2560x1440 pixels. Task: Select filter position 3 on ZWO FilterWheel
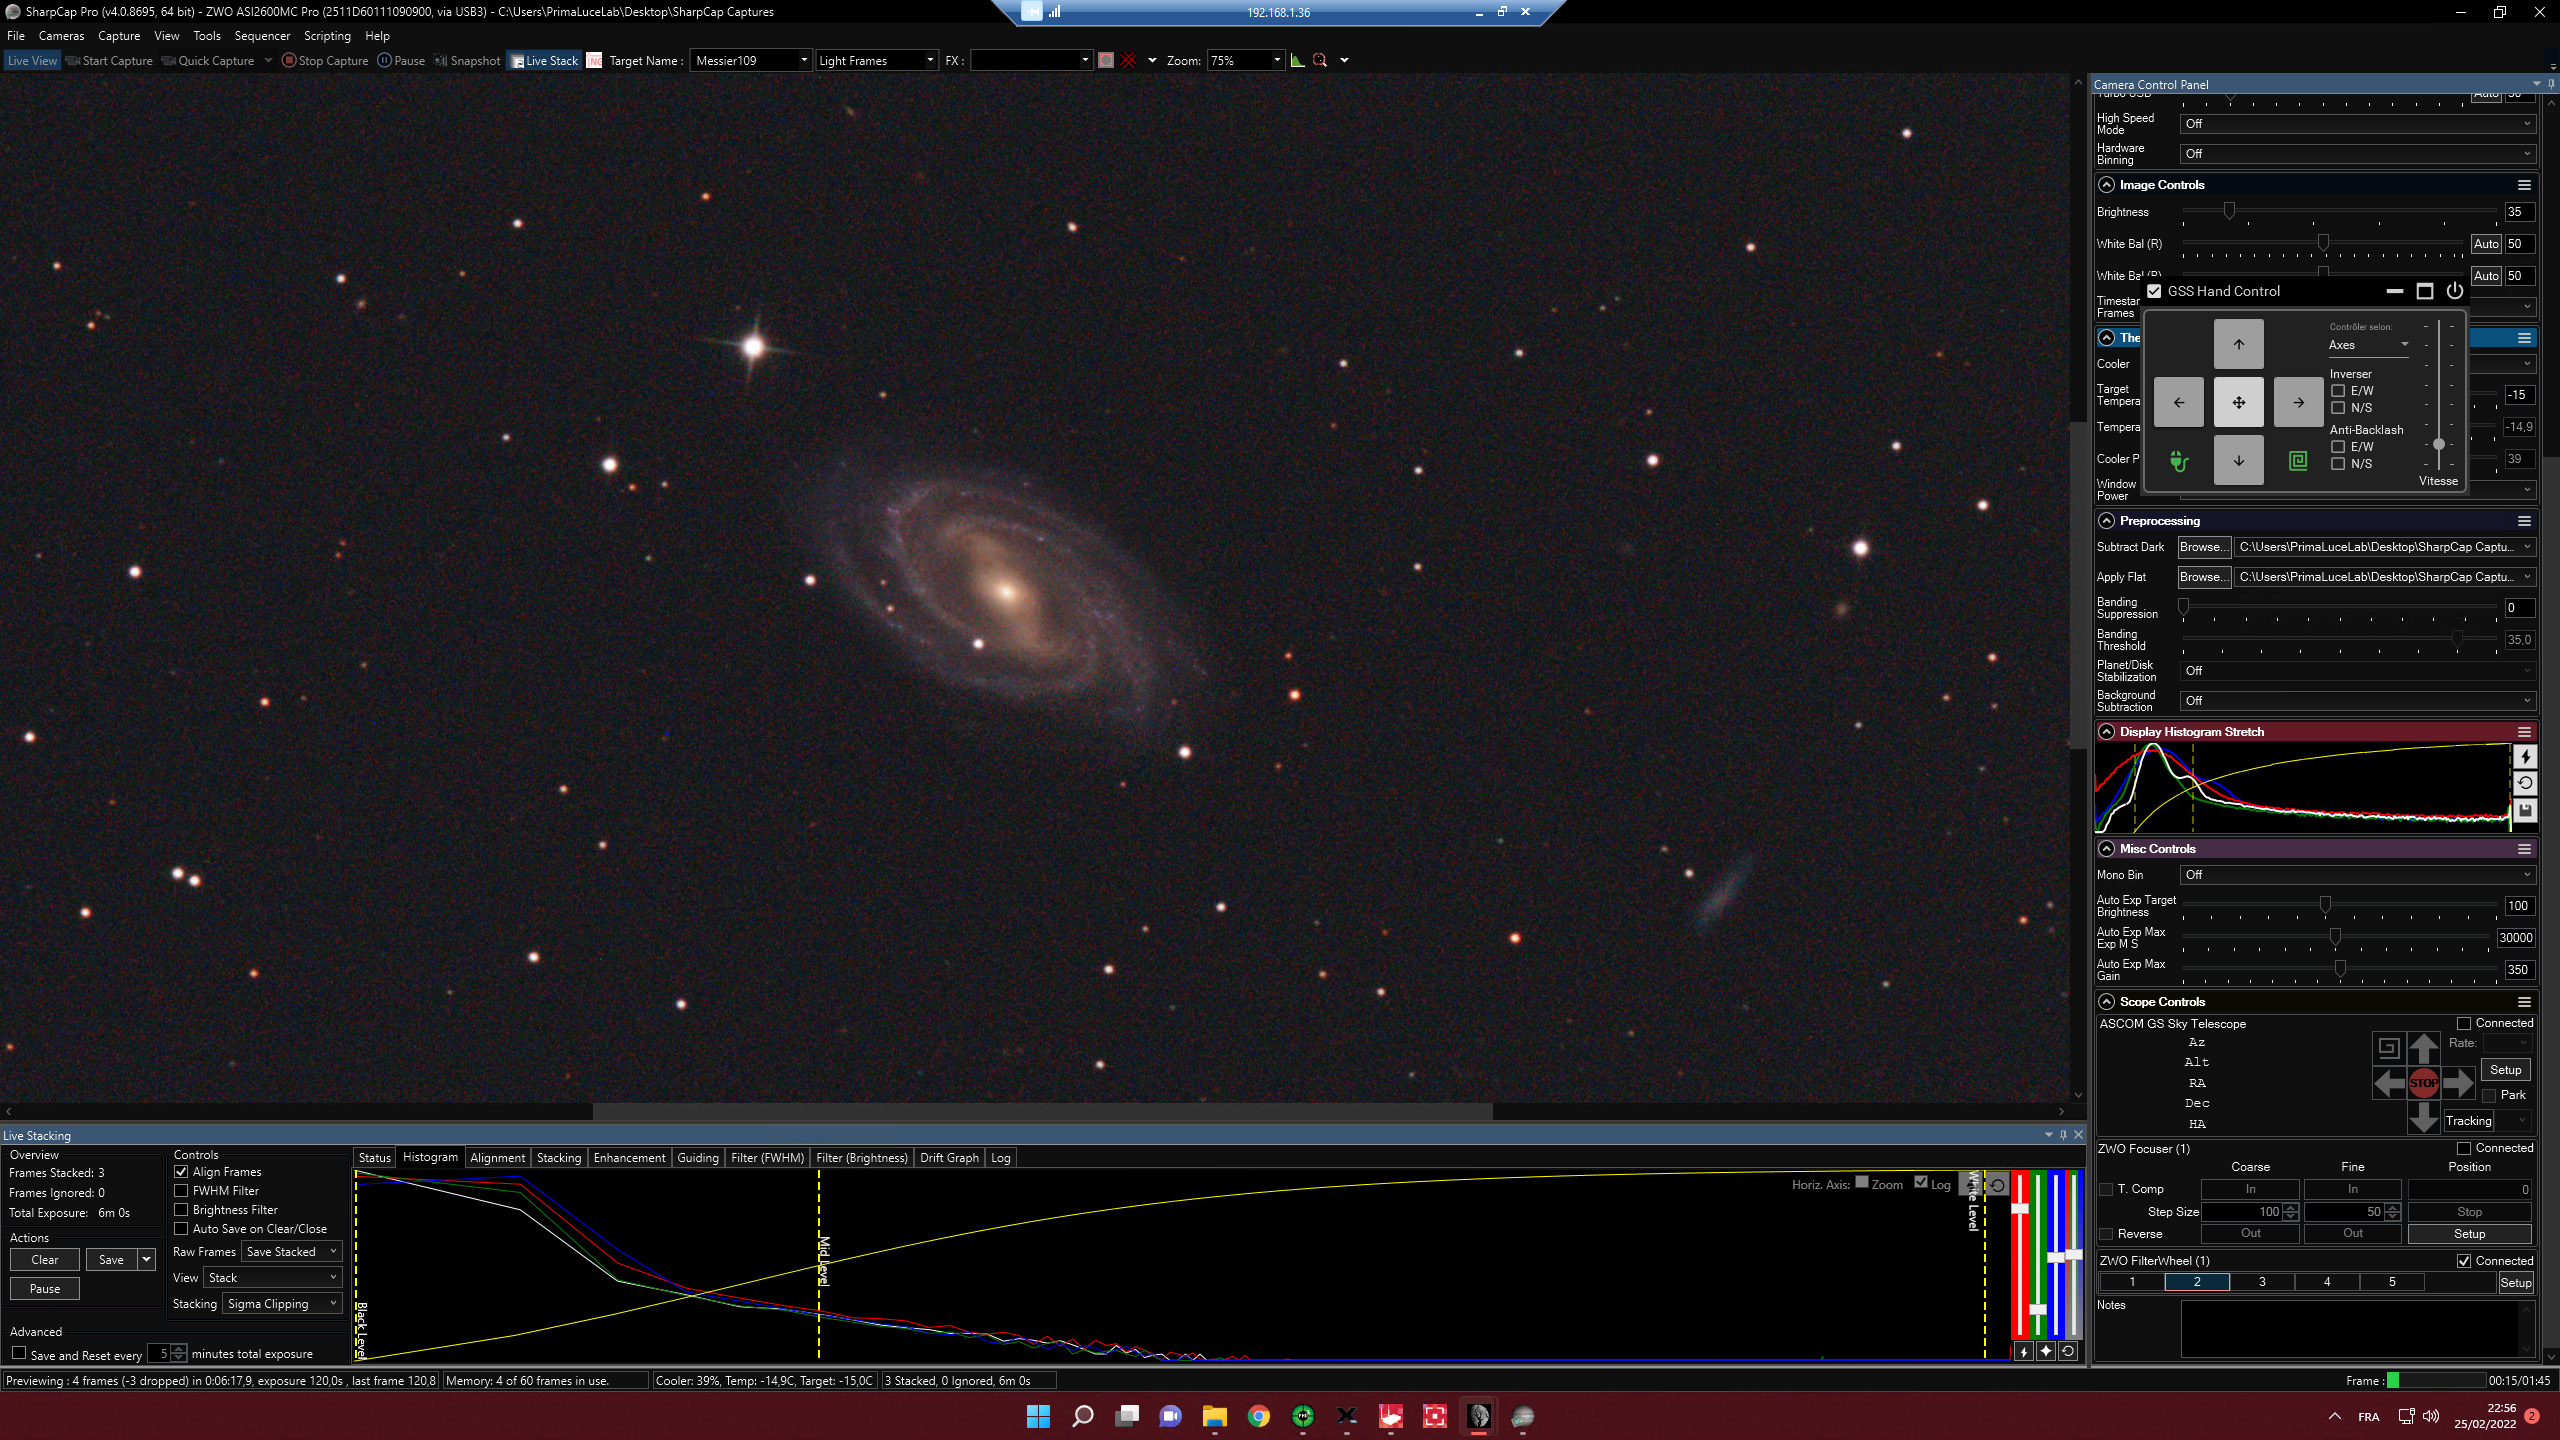pyautogui.click(x=2262, y=1282)
